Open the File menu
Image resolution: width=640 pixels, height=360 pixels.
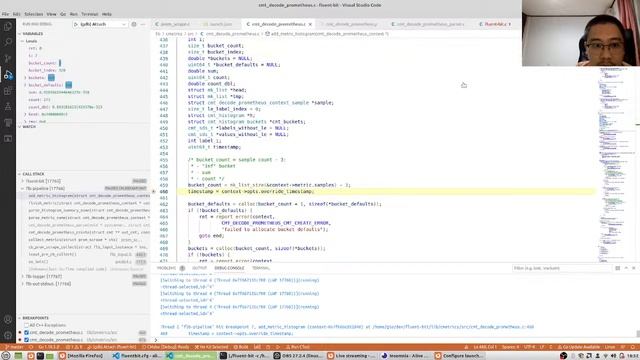click(x=5, y=14)
